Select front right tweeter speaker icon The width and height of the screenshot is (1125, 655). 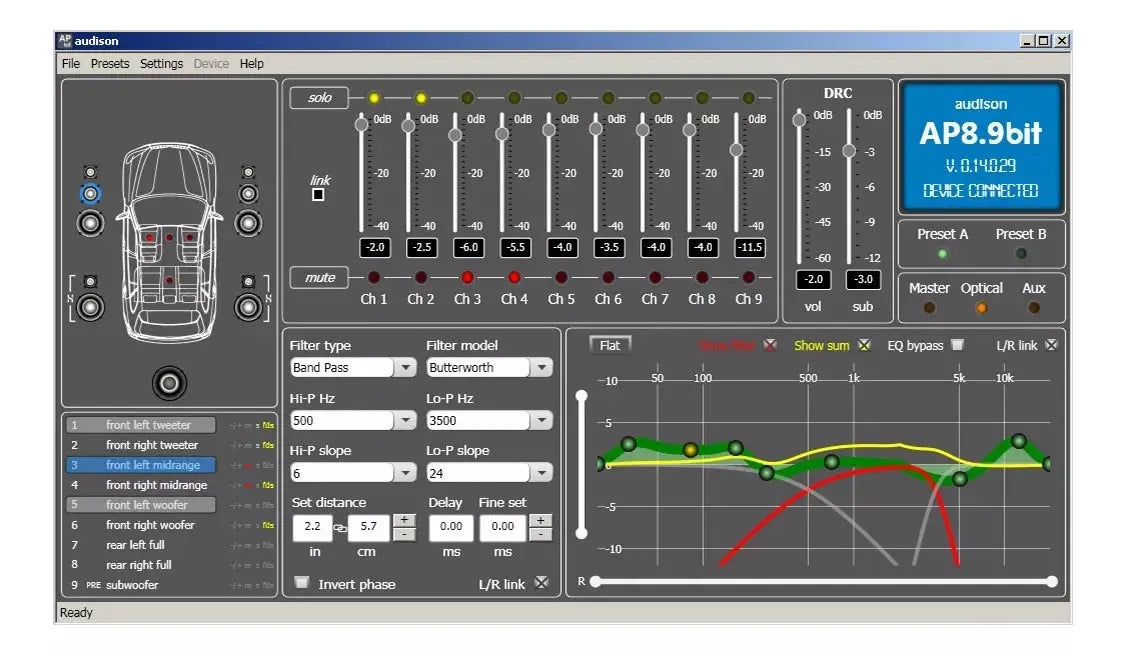click(248, 172)
